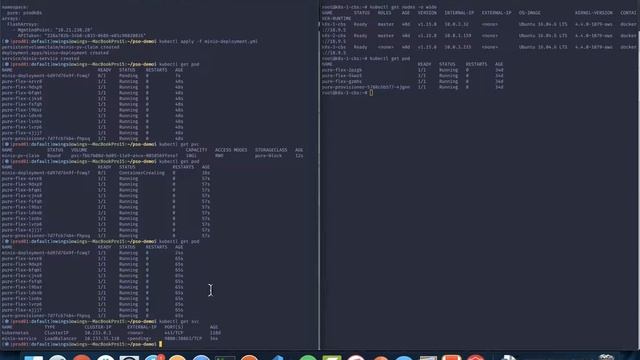The height and width of the screenshot is (360, 640).
Task: Select the <pending> external IP value
Action: [x=139, y=338]
